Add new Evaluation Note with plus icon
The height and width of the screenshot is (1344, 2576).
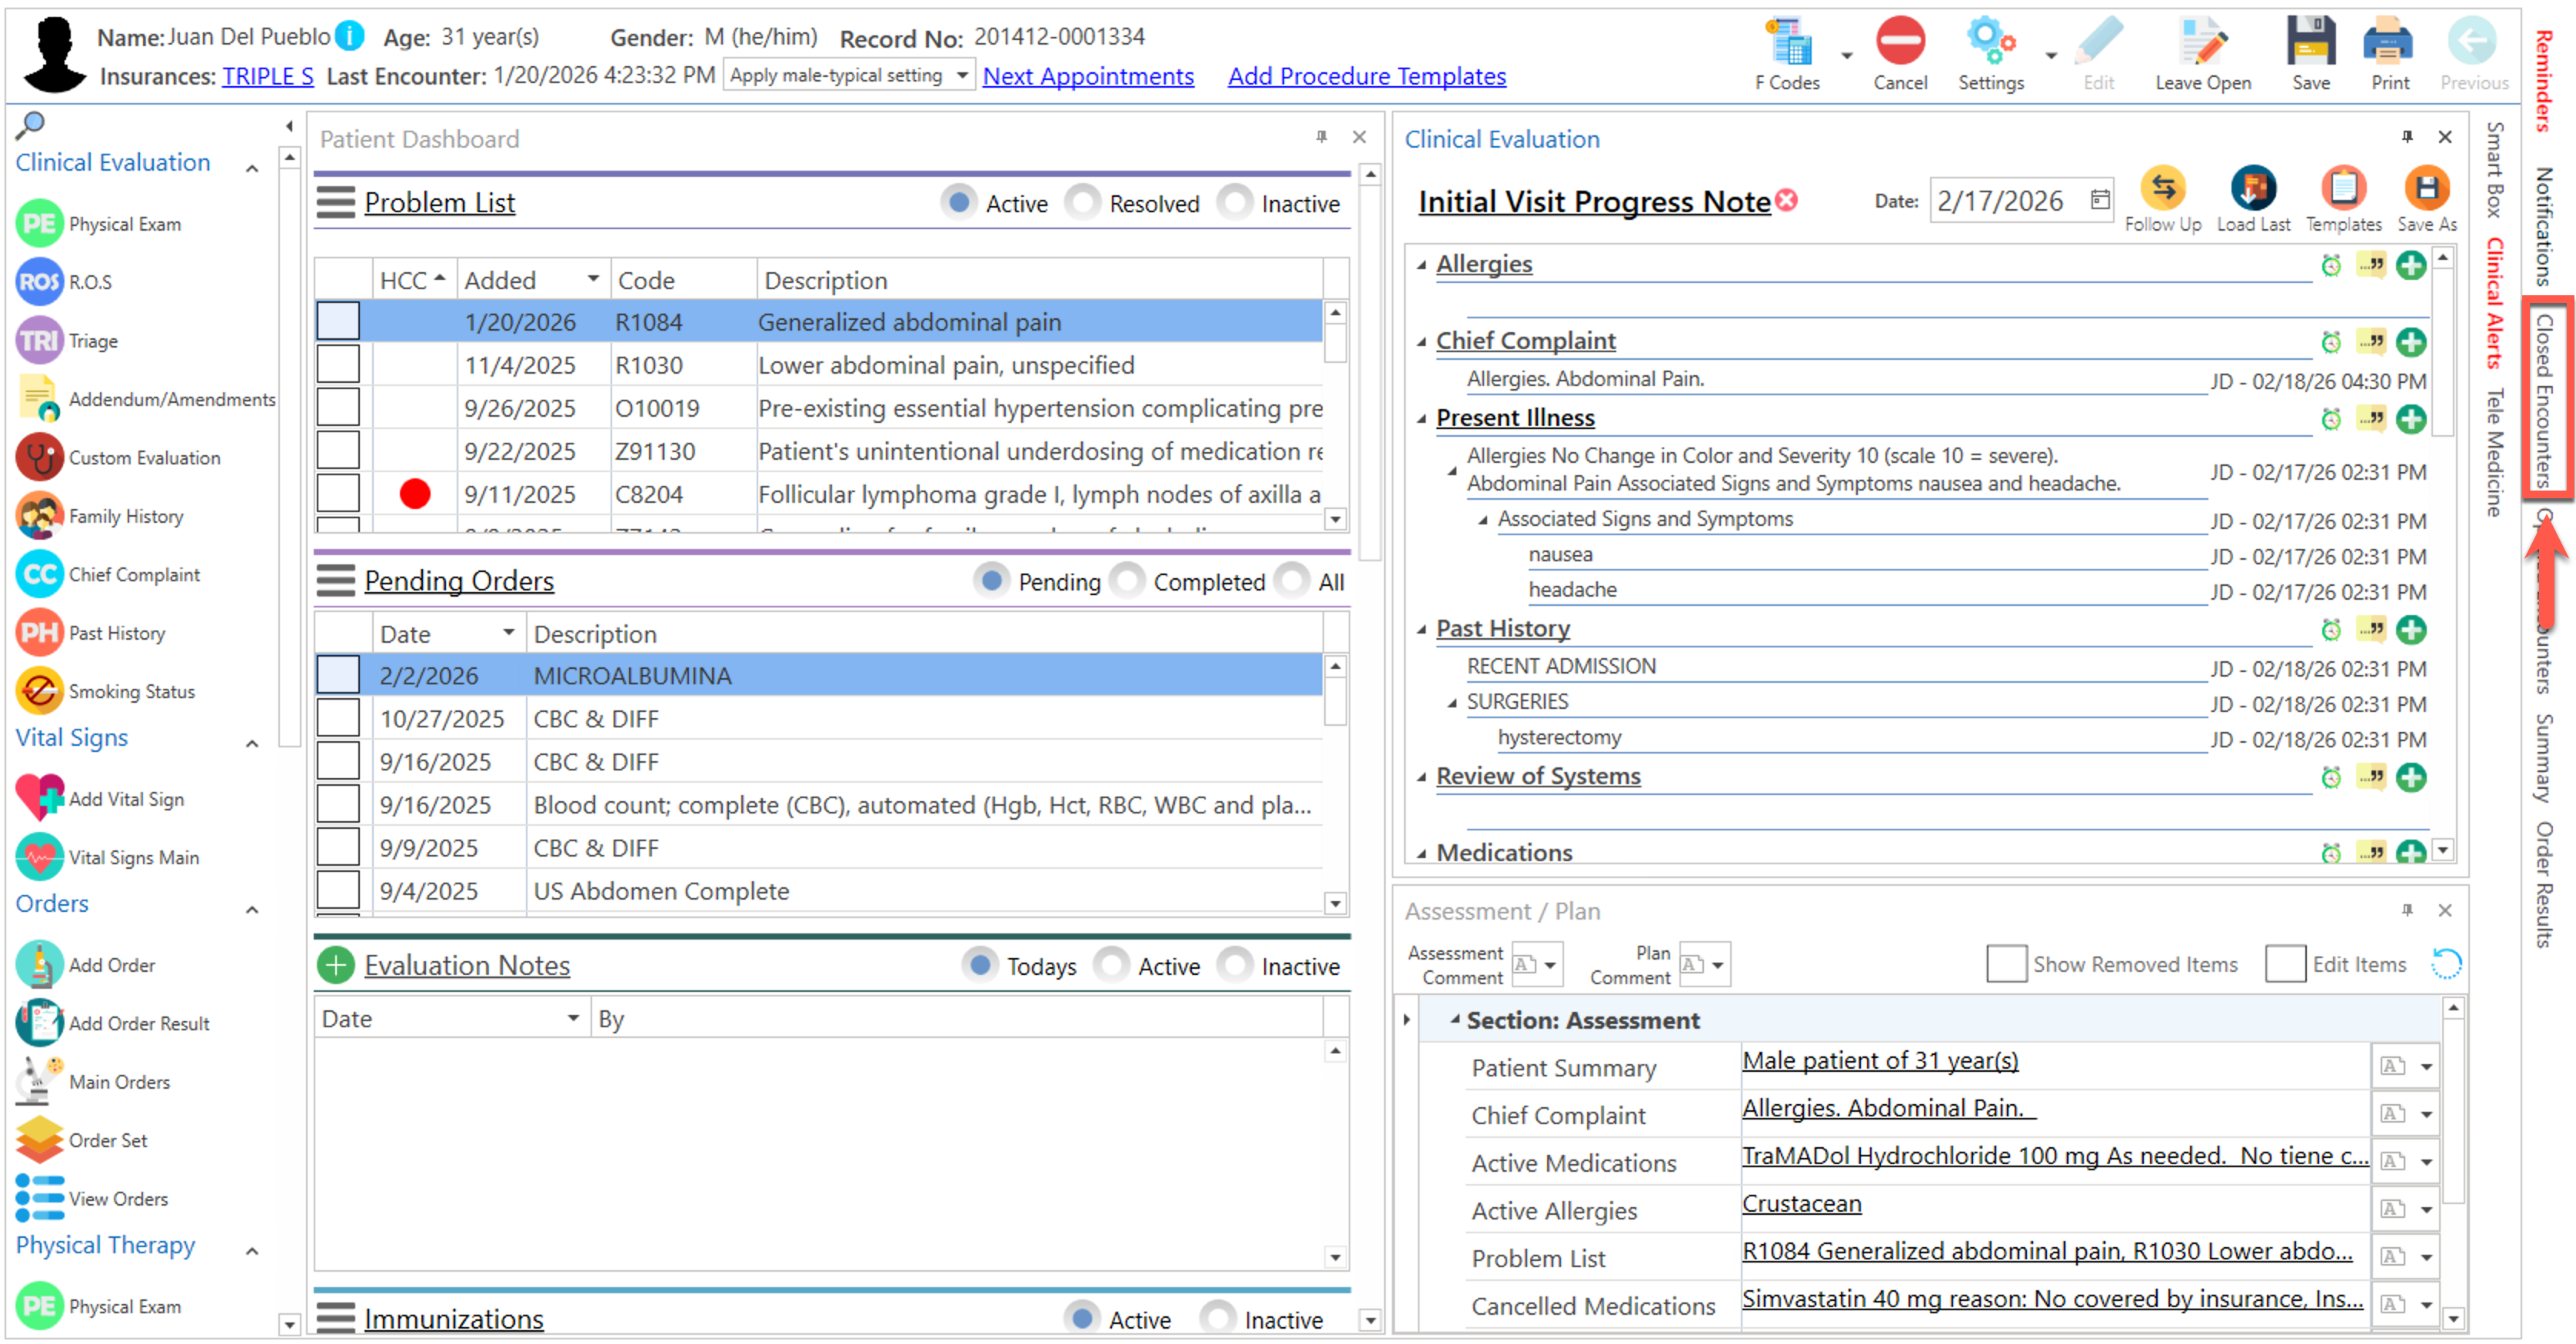[x=336, y=965]
